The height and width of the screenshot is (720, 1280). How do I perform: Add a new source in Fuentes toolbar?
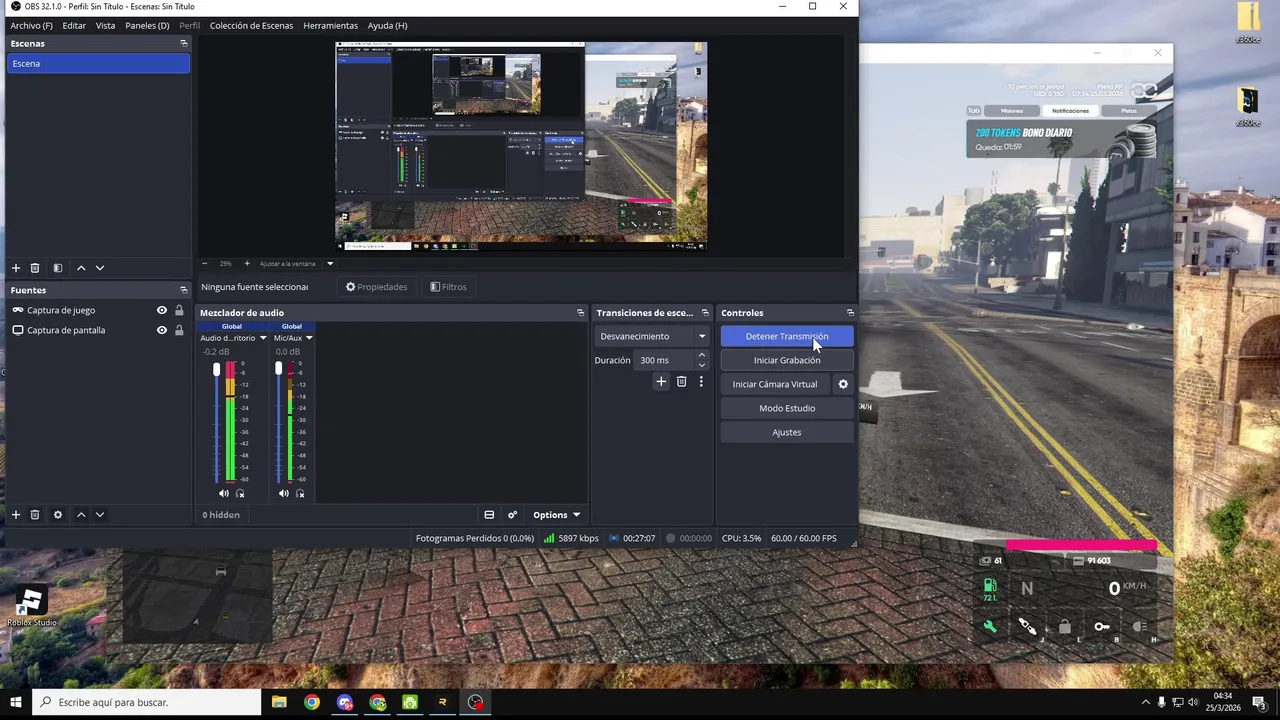(x=16, y=515)
